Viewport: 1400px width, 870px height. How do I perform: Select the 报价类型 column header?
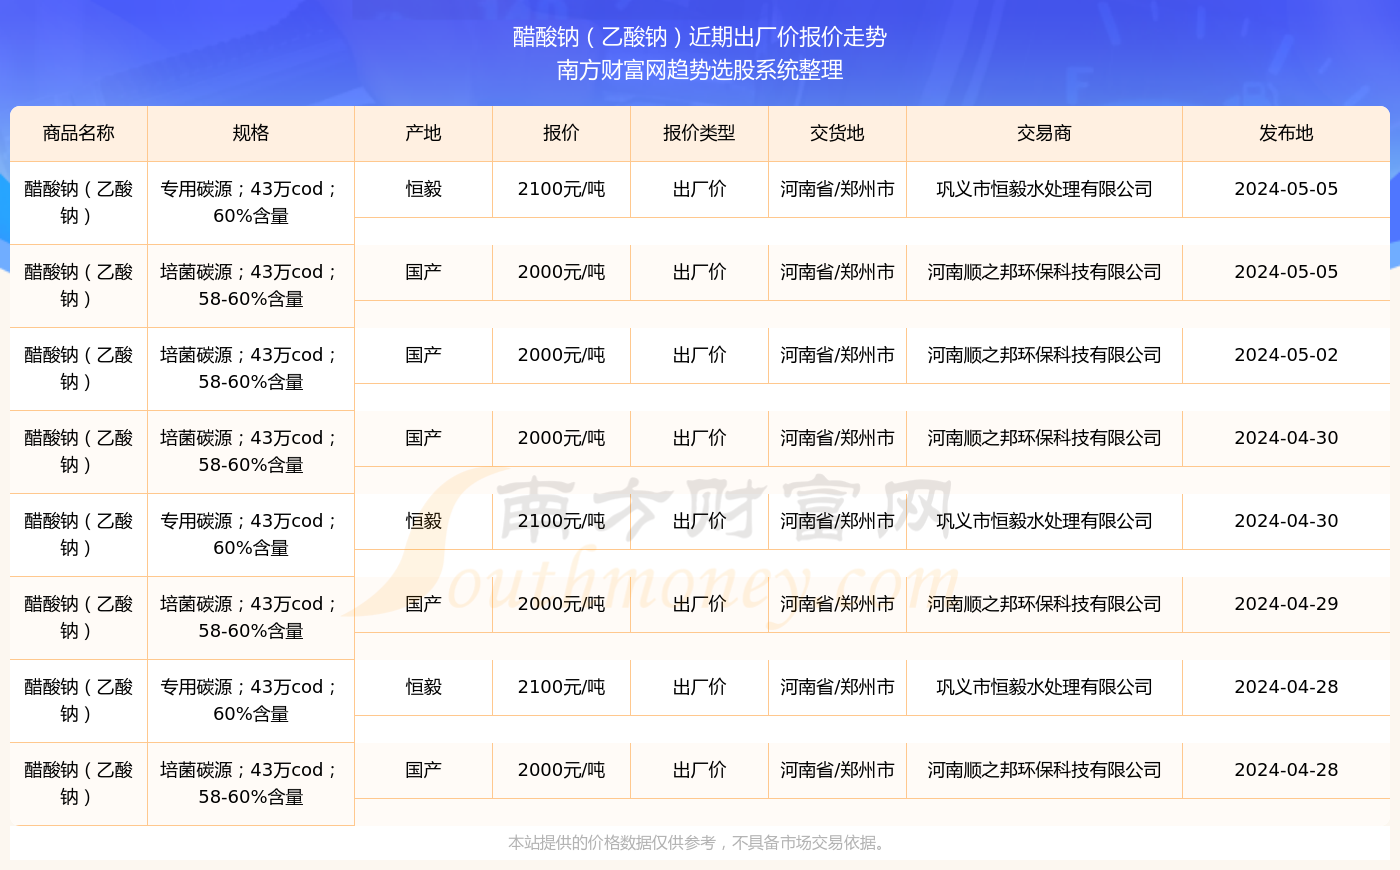click(x=699, y=133)
